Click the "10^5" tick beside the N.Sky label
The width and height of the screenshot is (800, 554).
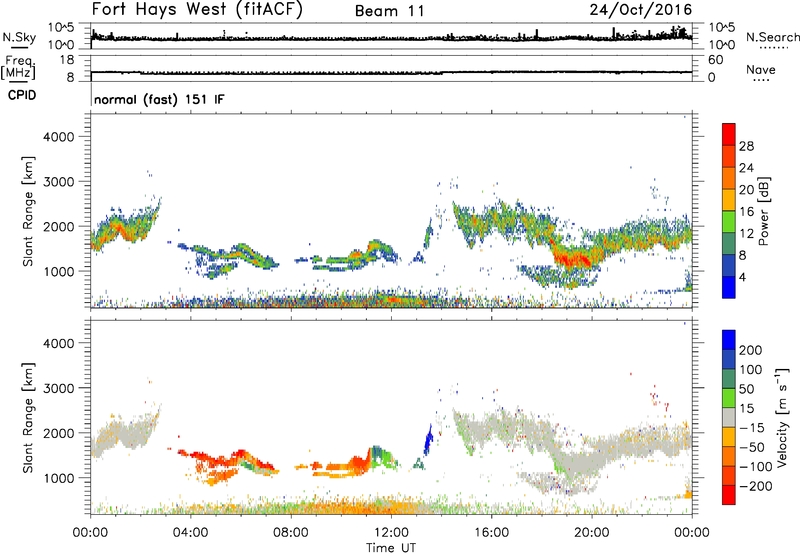(61, 28)
